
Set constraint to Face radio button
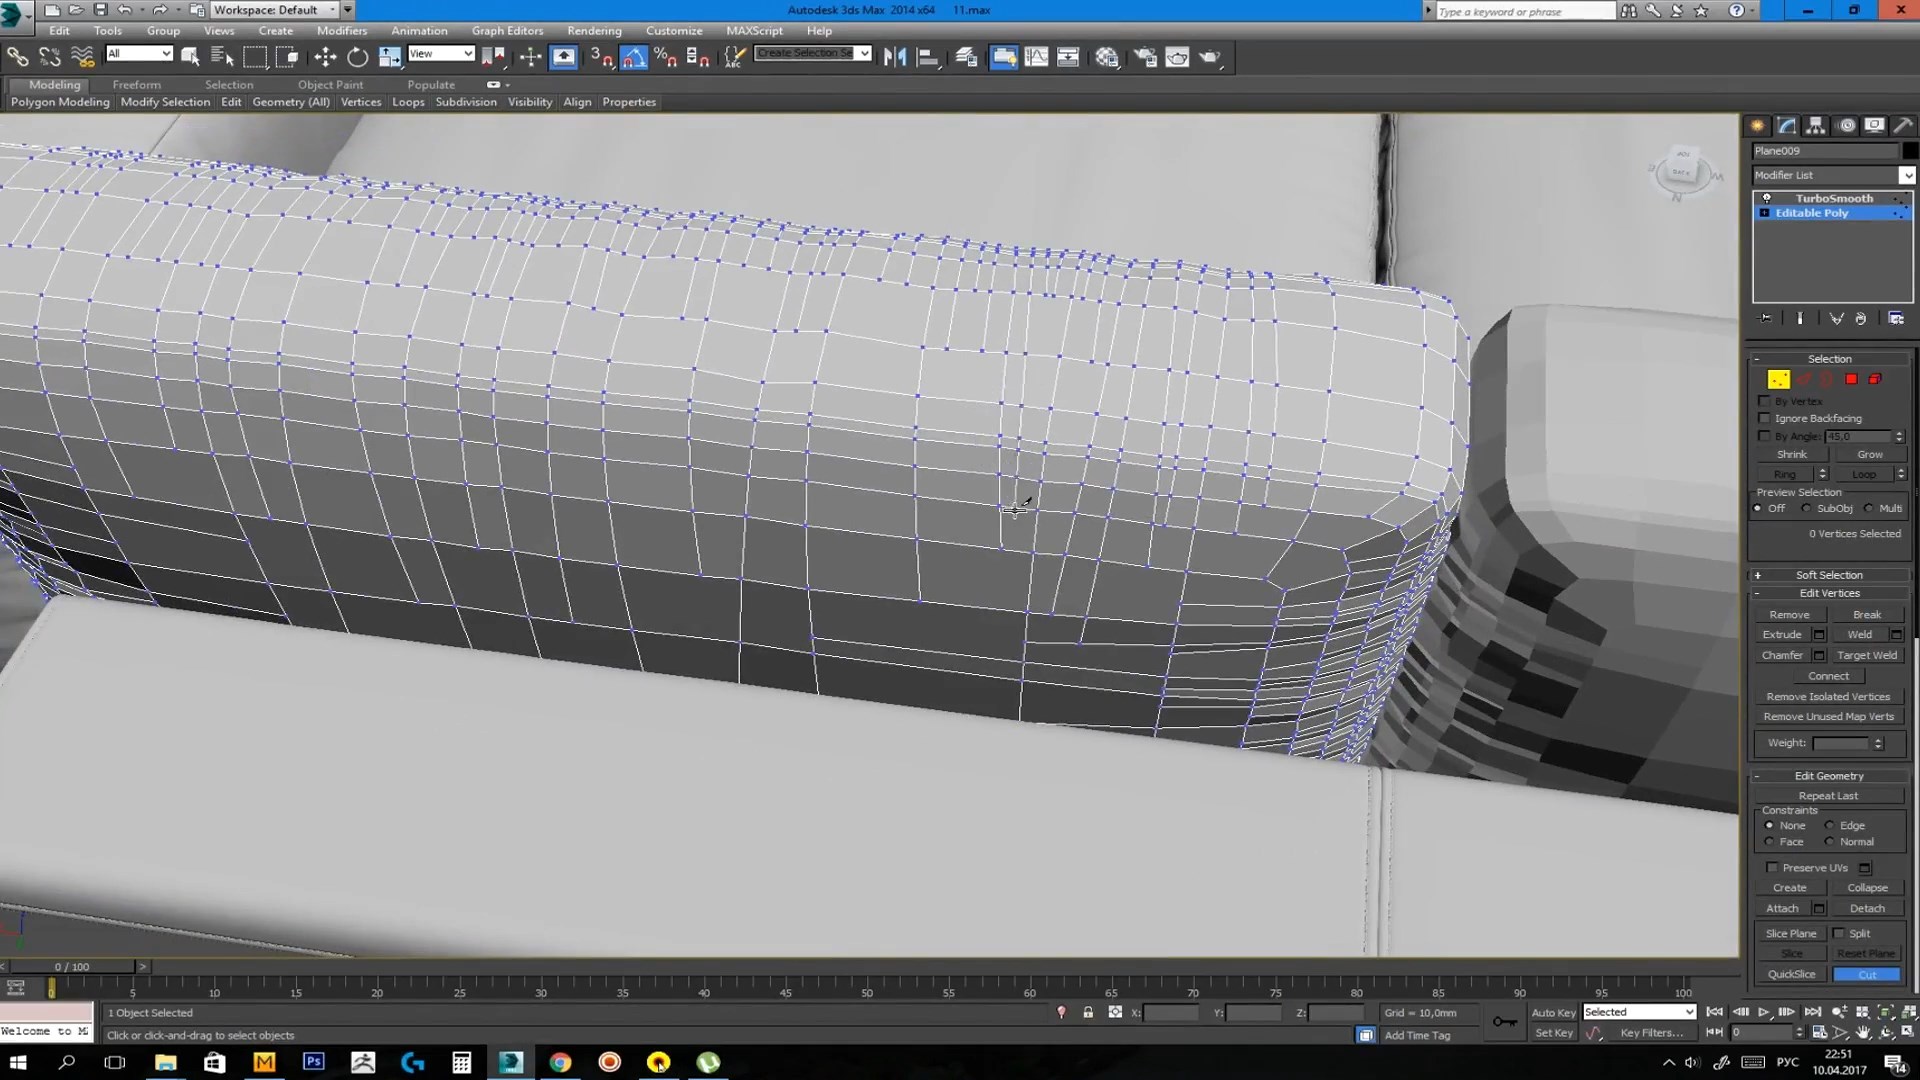pos(1769,842)
